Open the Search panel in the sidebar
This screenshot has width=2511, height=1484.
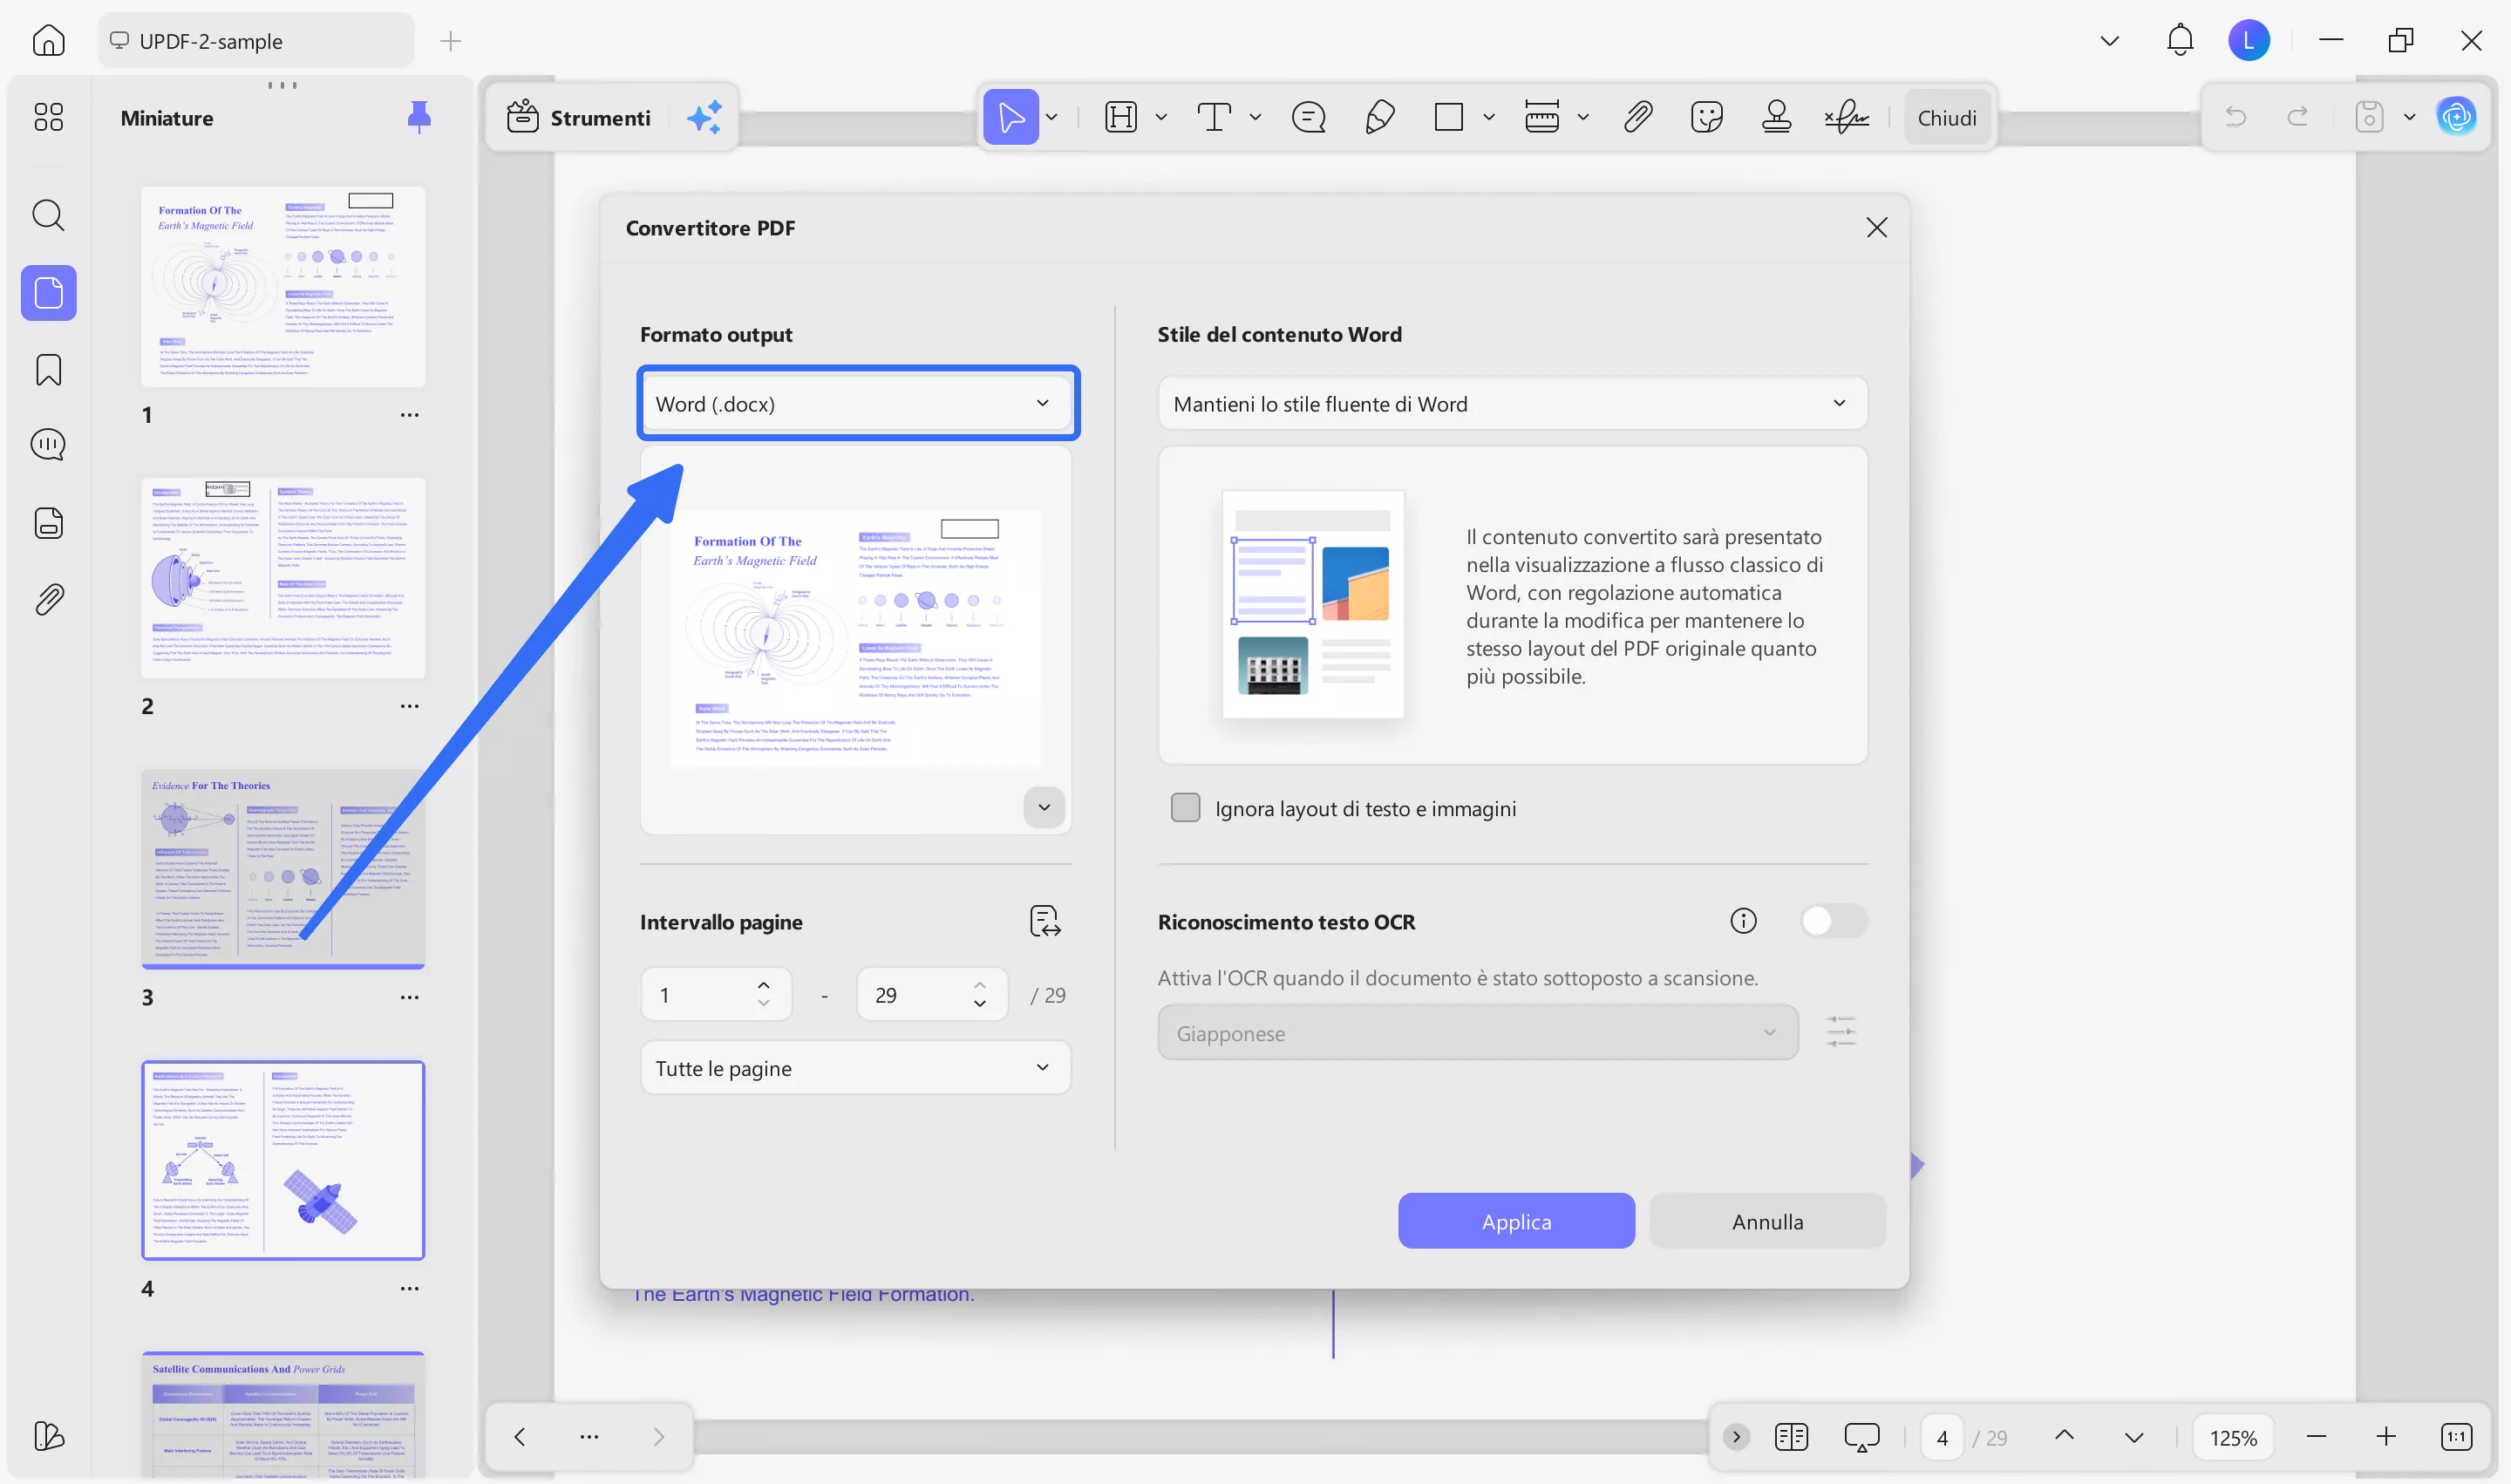[x=47, y=215]
